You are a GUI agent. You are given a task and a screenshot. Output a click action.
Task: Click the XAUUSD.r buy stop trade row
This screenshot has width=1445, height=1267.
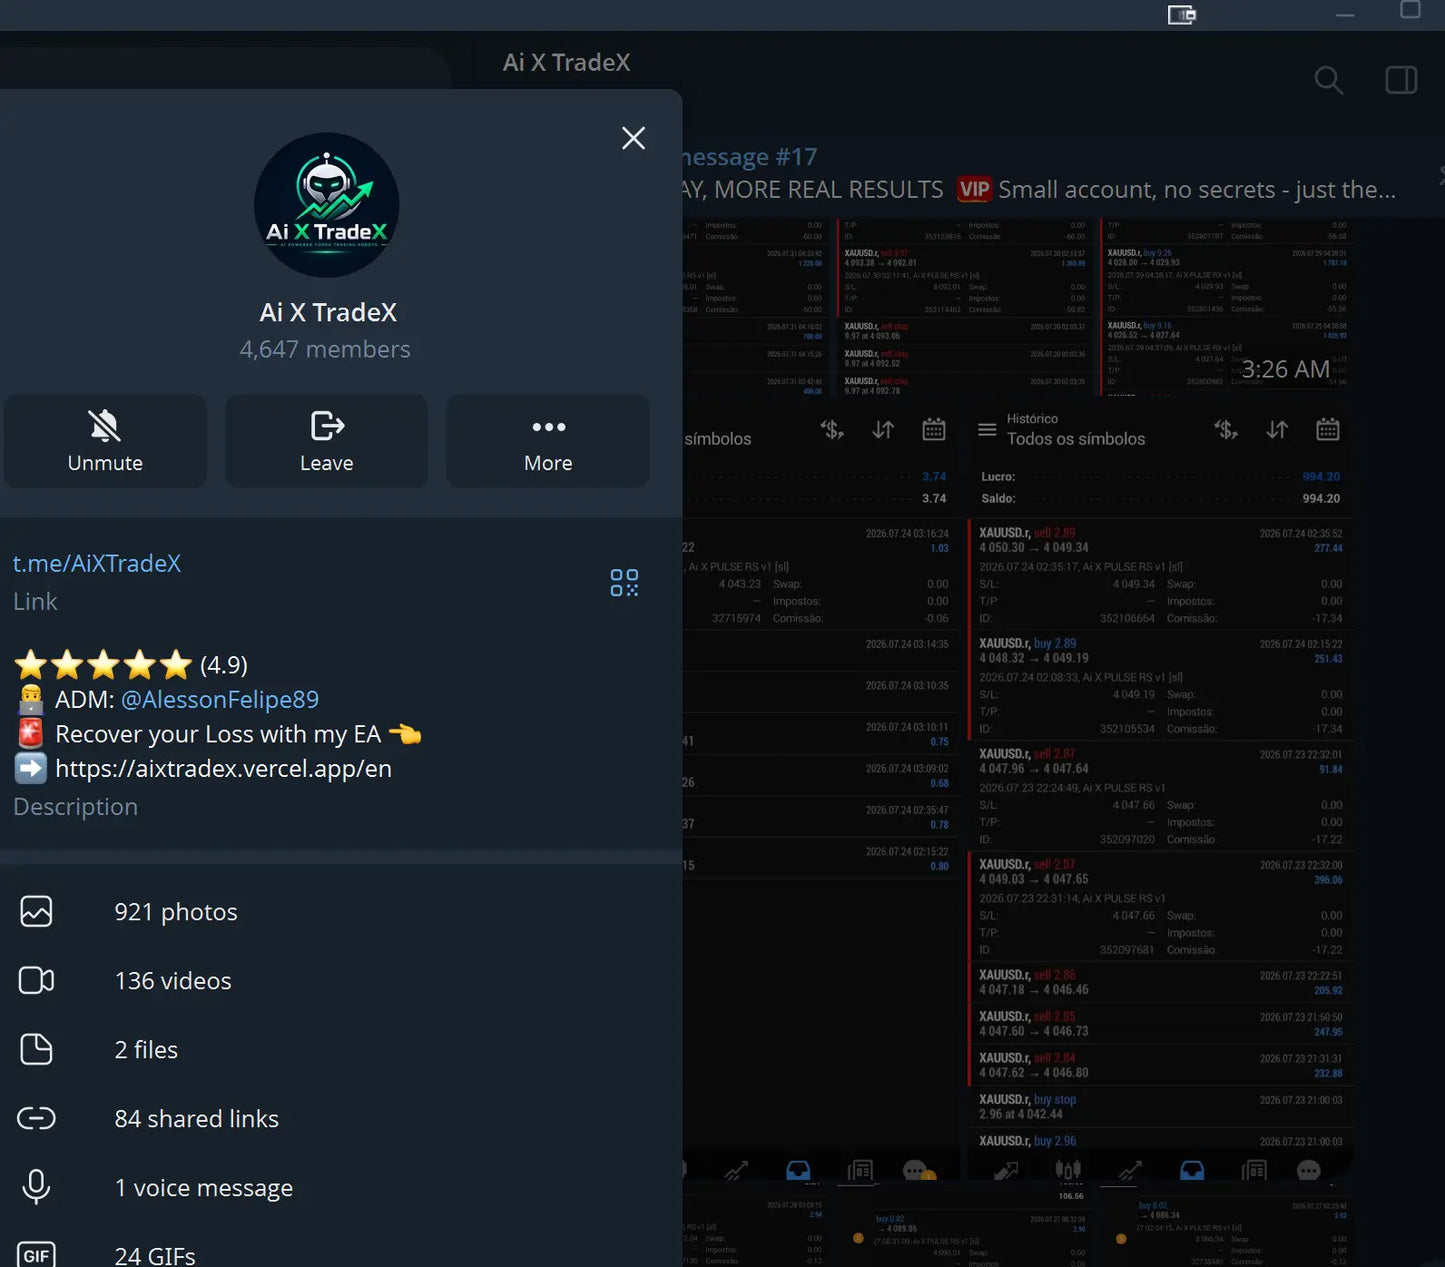1160,1106
